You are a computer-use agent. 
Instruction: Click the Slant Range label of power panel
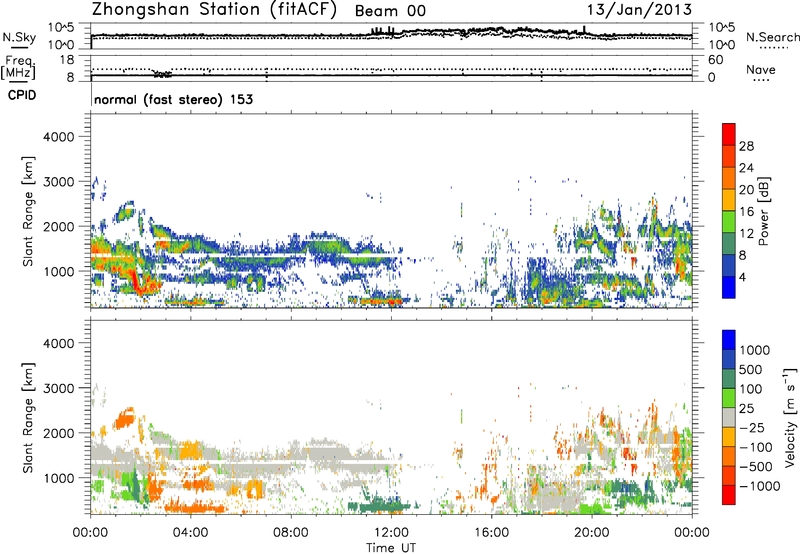[x=28, y=211]
